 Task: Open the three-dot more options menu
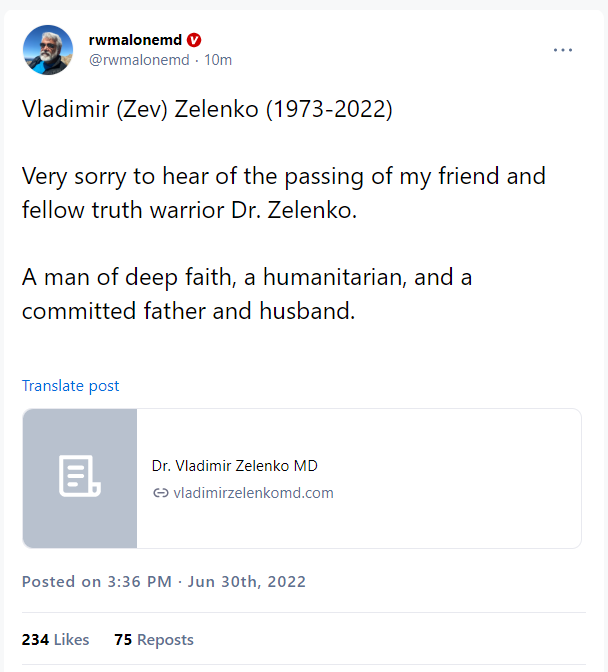coord(563,50)
